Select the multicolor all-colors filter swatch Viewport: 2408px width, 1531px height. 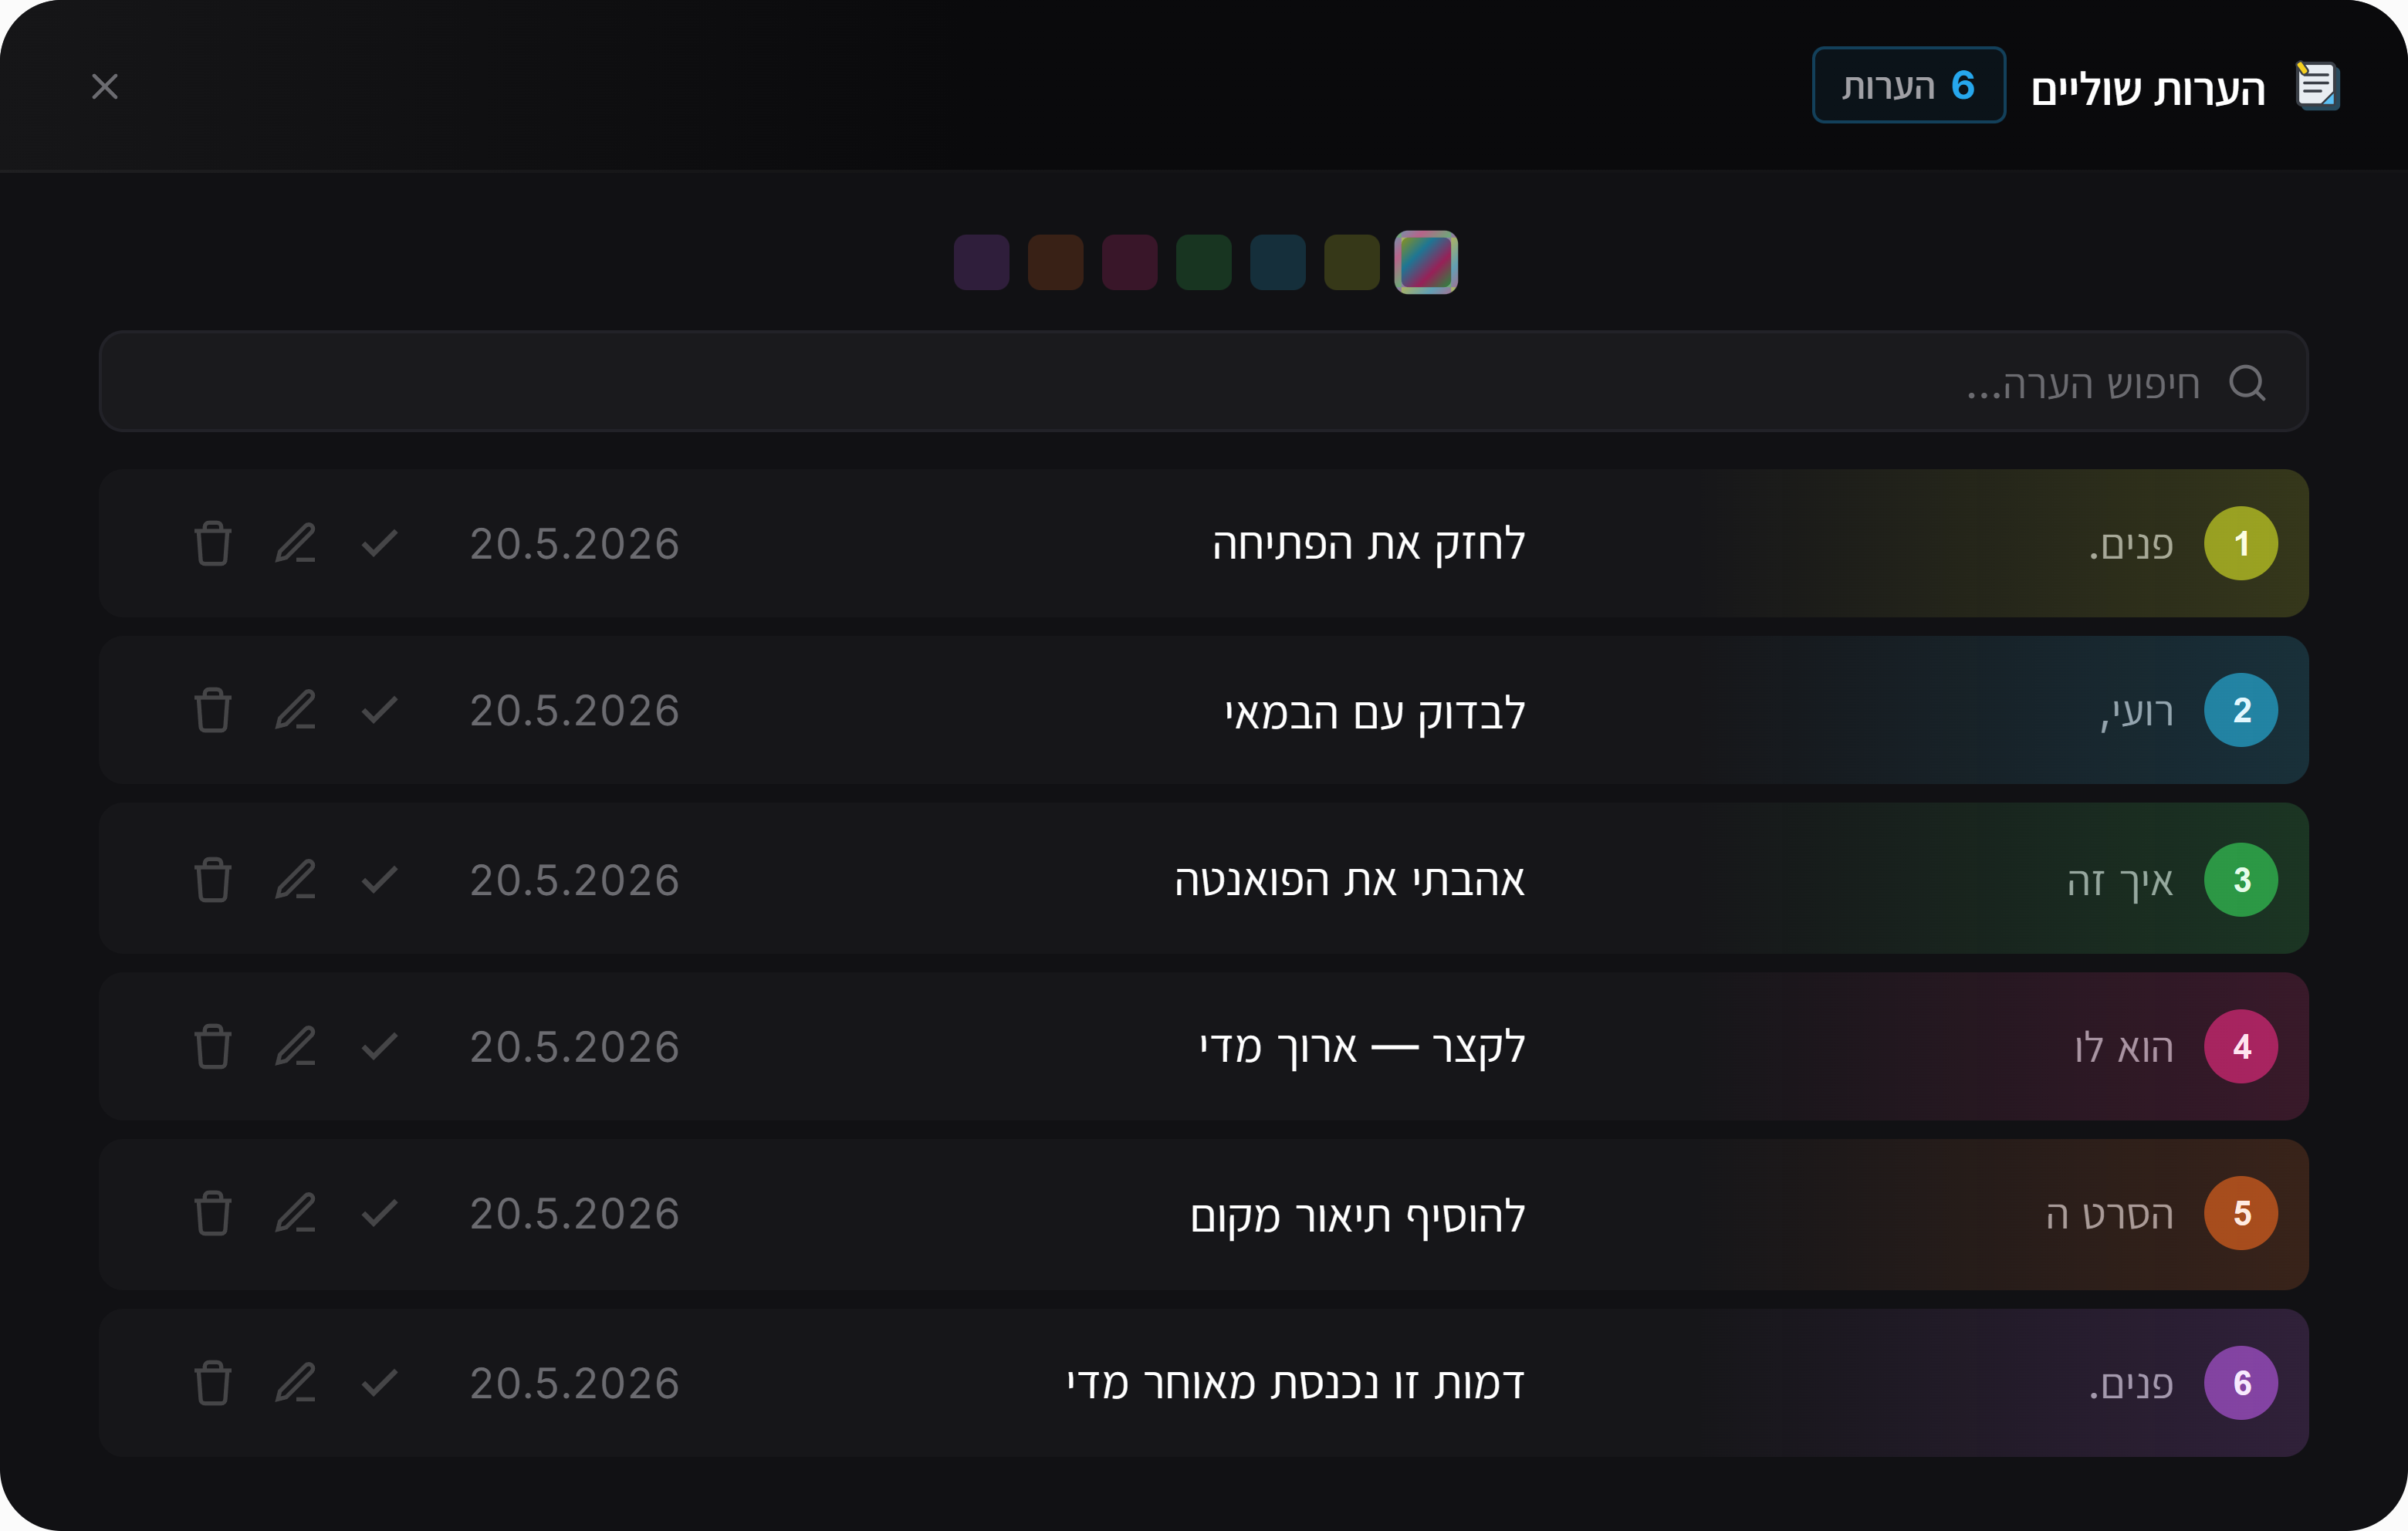pyautogui.click(x=1426, y=262)
